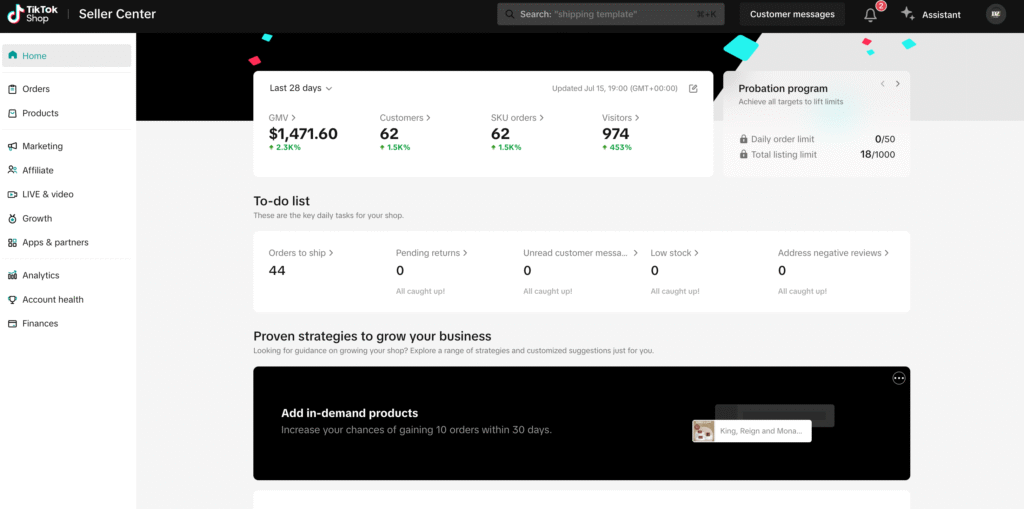Open the Assistant sparkle icon
The image size is (1024, 509).
[908, 14]
